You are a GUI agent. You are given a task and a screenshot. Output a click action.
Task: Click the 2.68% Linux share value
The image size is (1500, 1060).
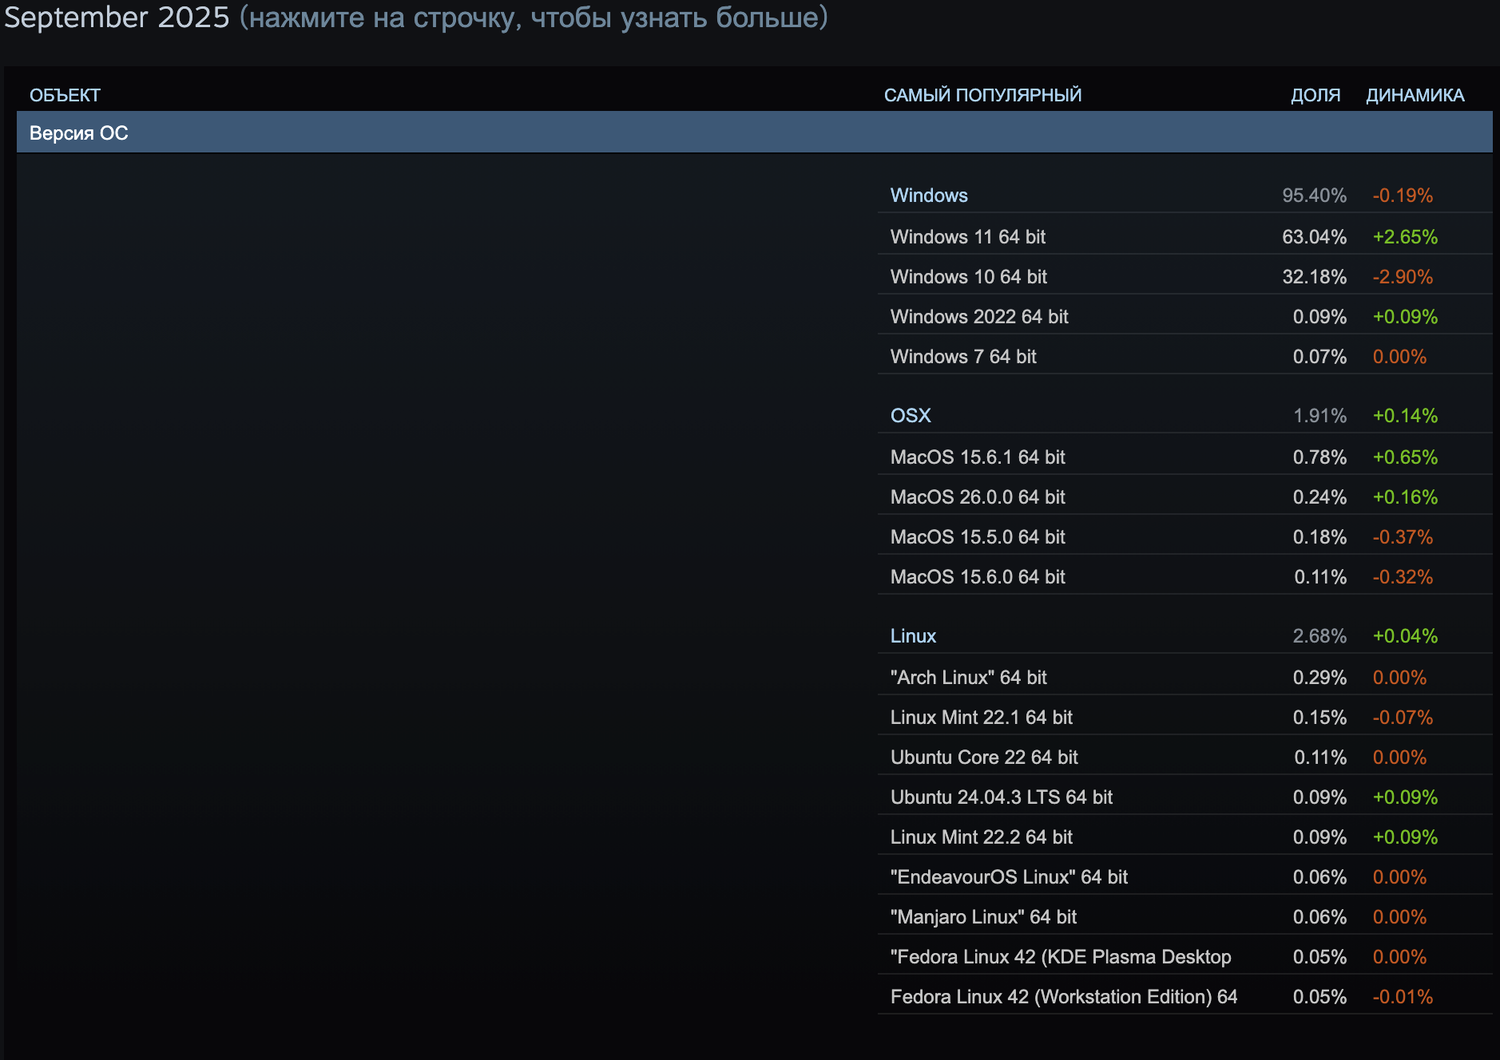(x=1320, y=636)
